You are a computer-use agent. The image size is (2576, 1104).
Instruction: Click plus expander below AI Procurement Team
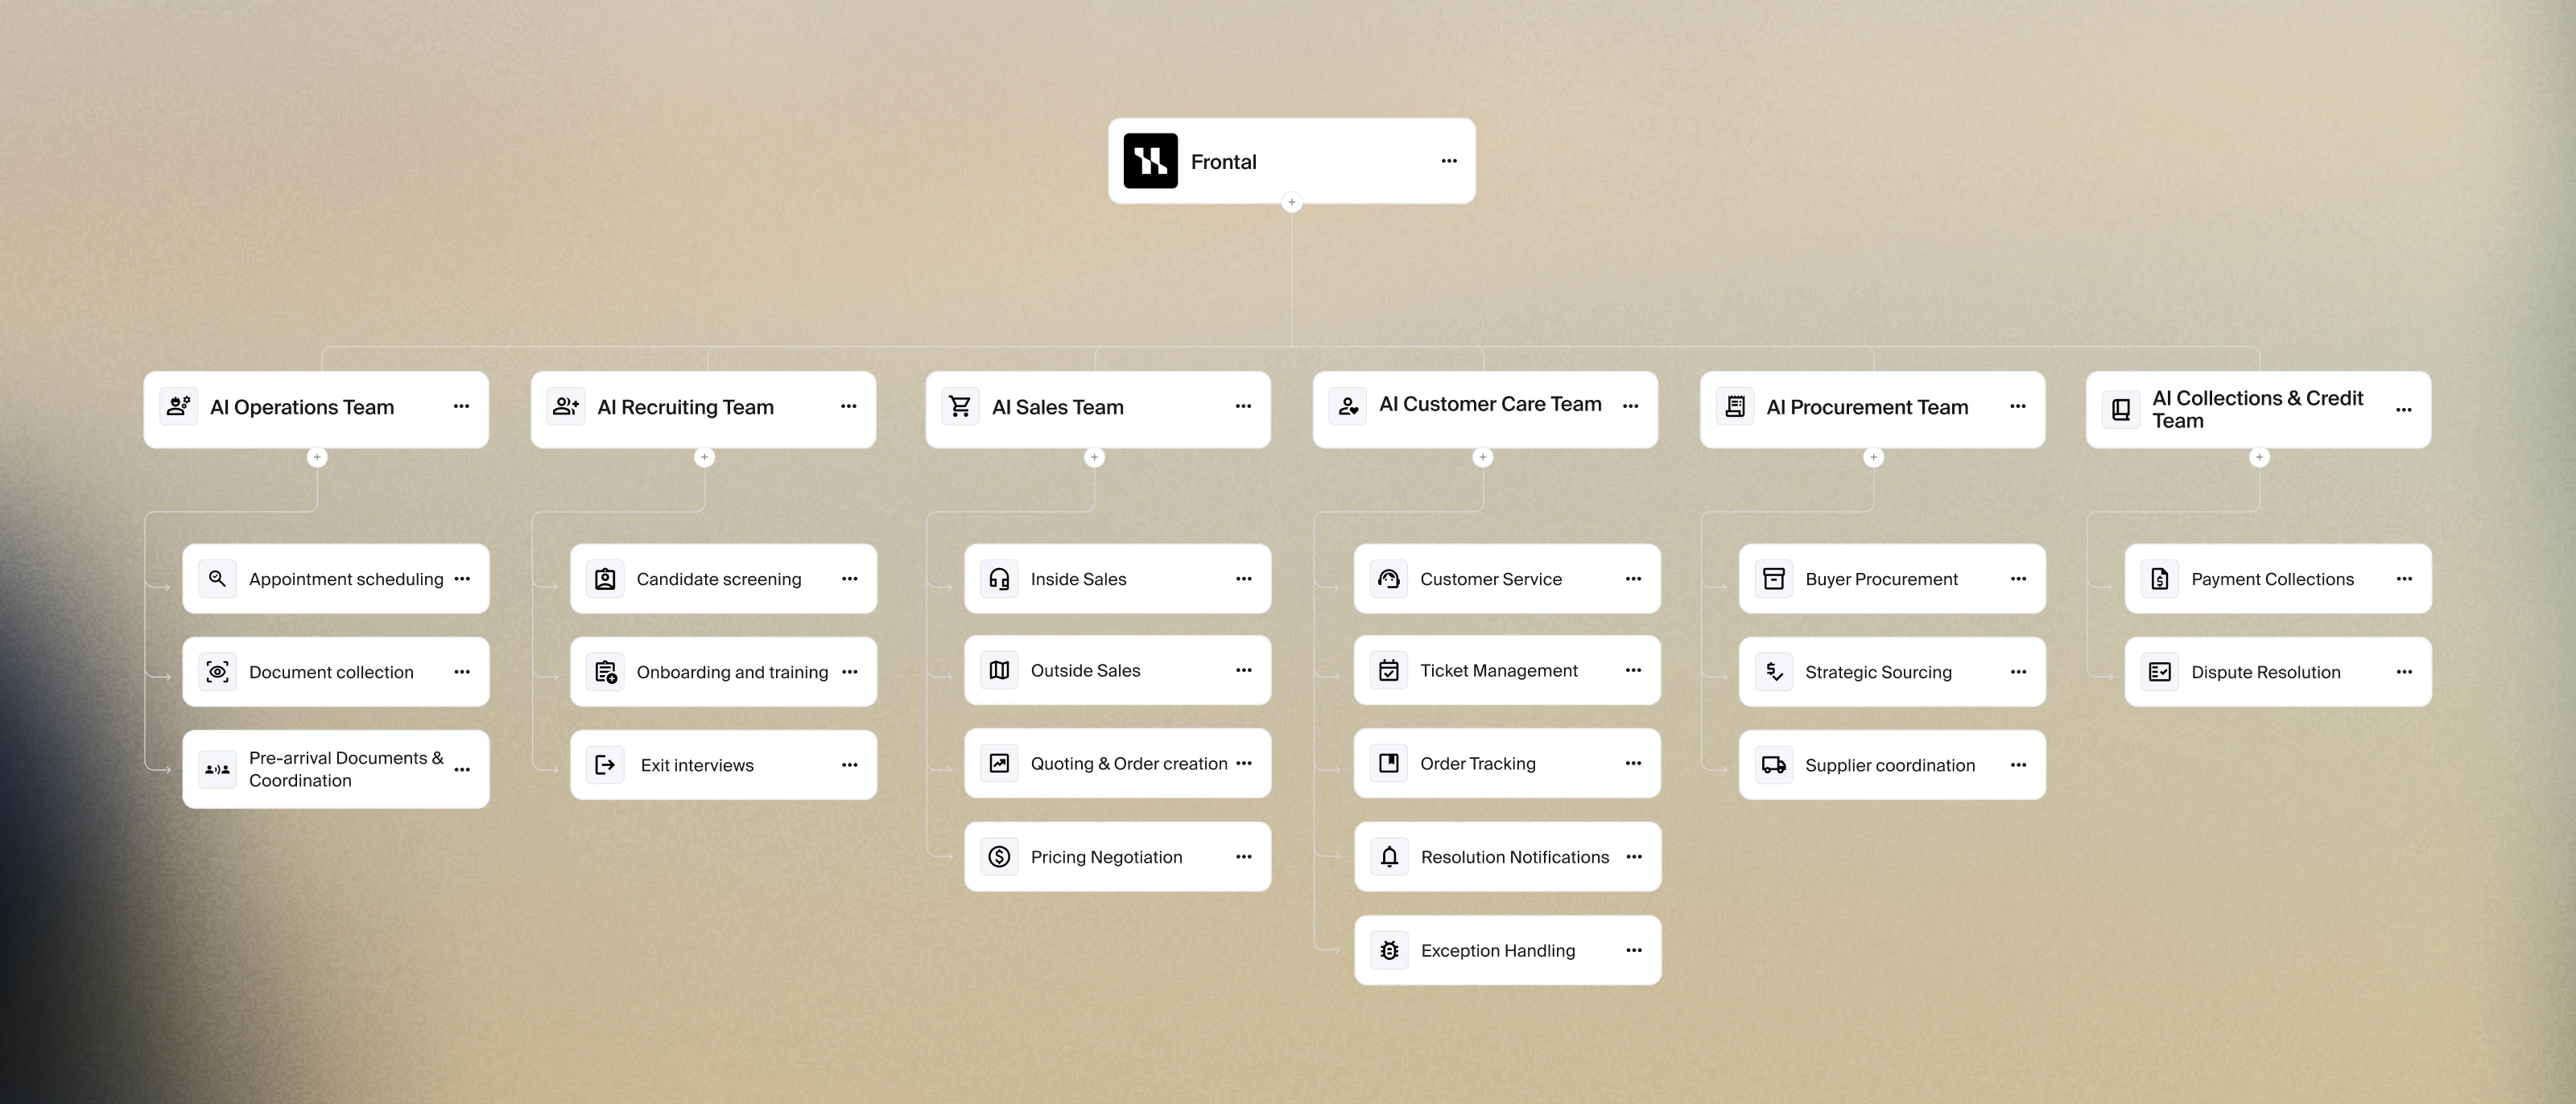[x=1873, y=457]
